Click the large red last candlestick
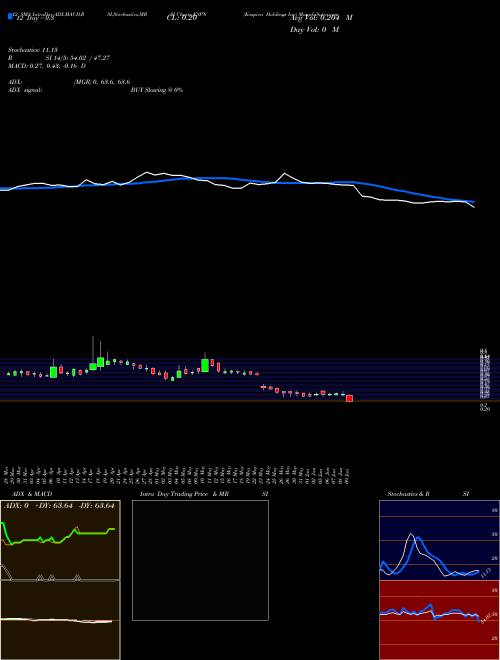Image resolution: width=500 pixels, height=660 pixels. coord(349,398)
